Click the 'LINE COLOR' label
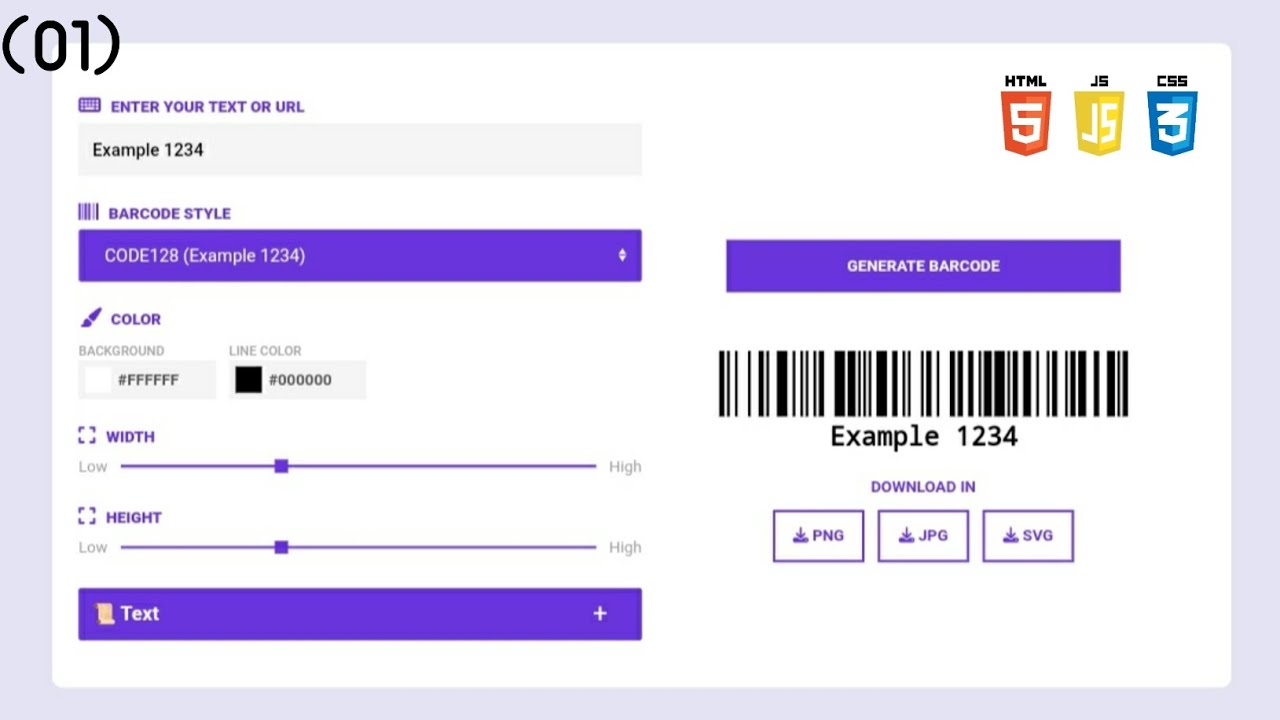This screenshot has width=1280, height=720. [265, 351]
